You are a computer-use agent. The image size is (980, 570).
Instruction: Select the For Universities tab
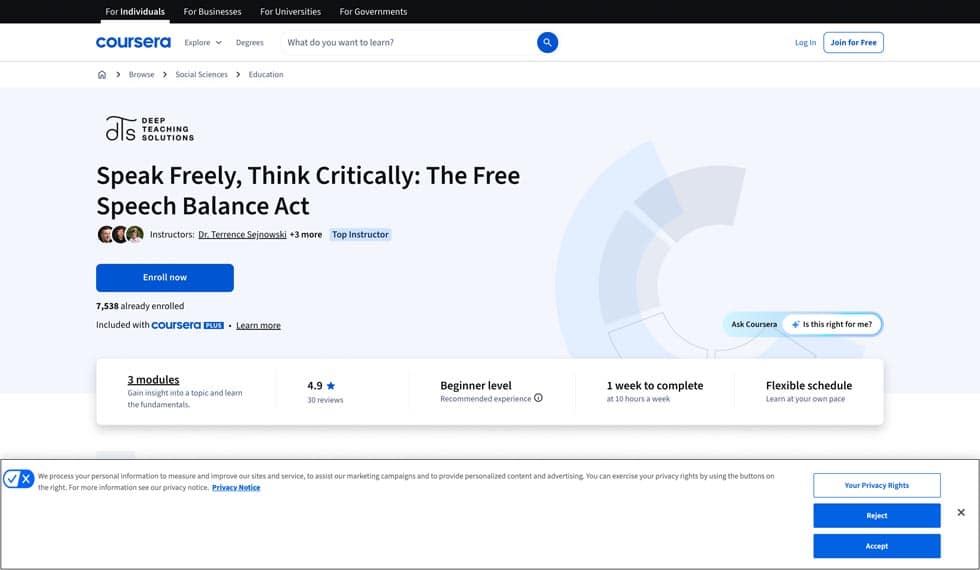pyautogui.click(x=291, y=11)
